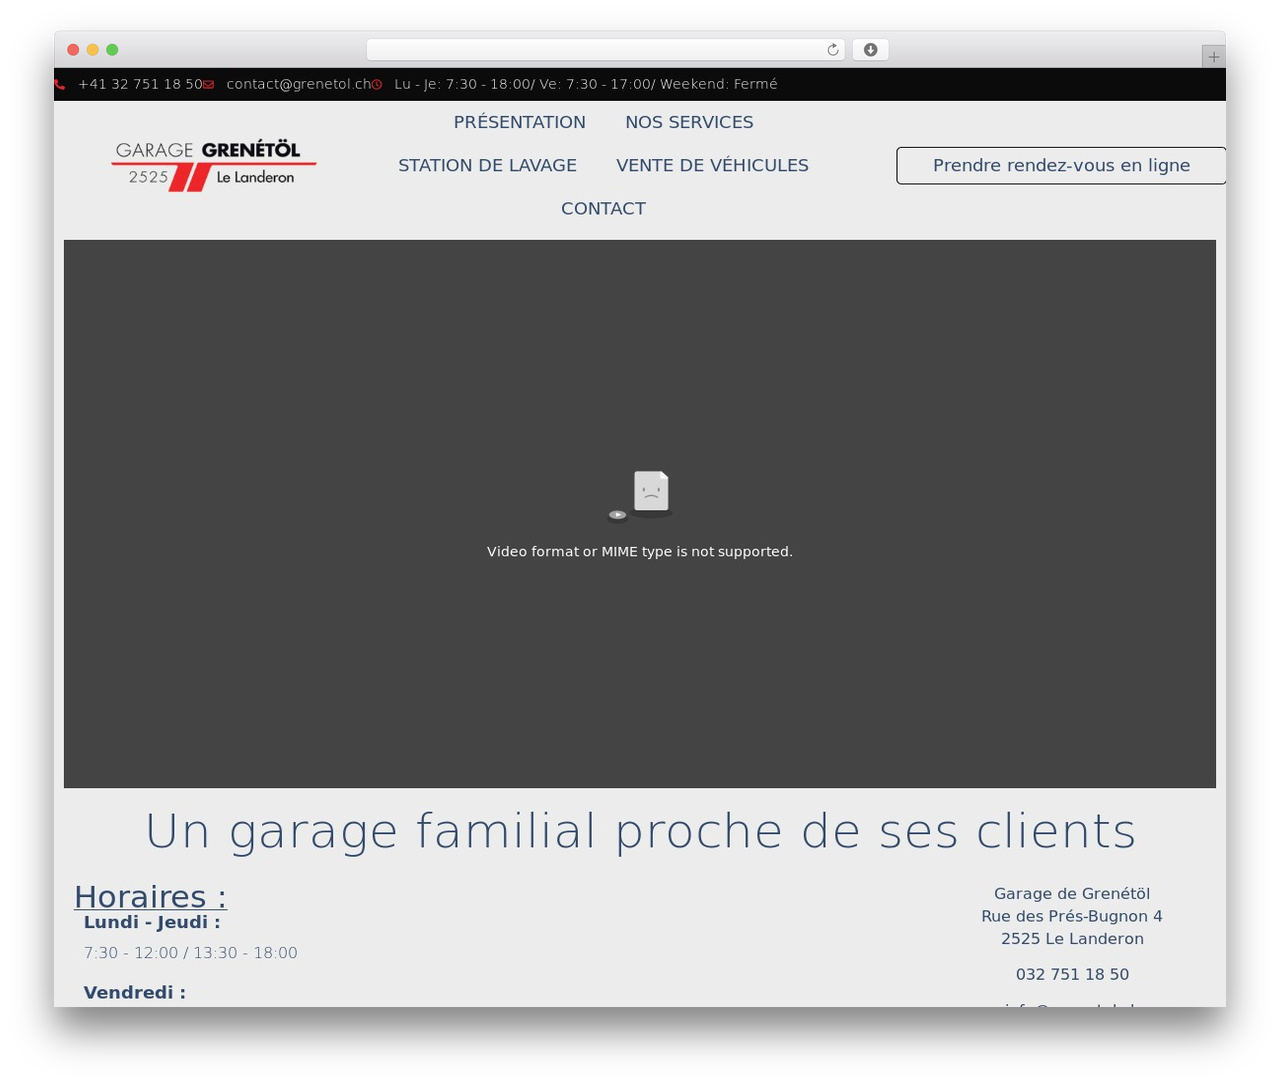
Task: Click '2525 Le Landeron' address text
Action: coord(1072,939)
